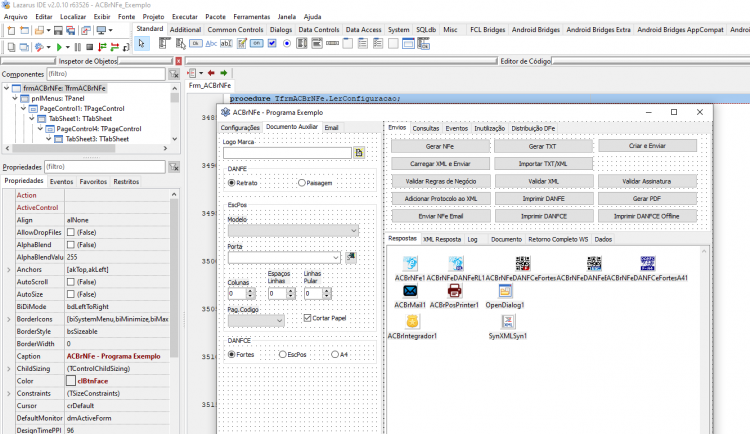Select the arrow selection tool in palette
This screenshot has height=434, width=750.
pos(141,44)
